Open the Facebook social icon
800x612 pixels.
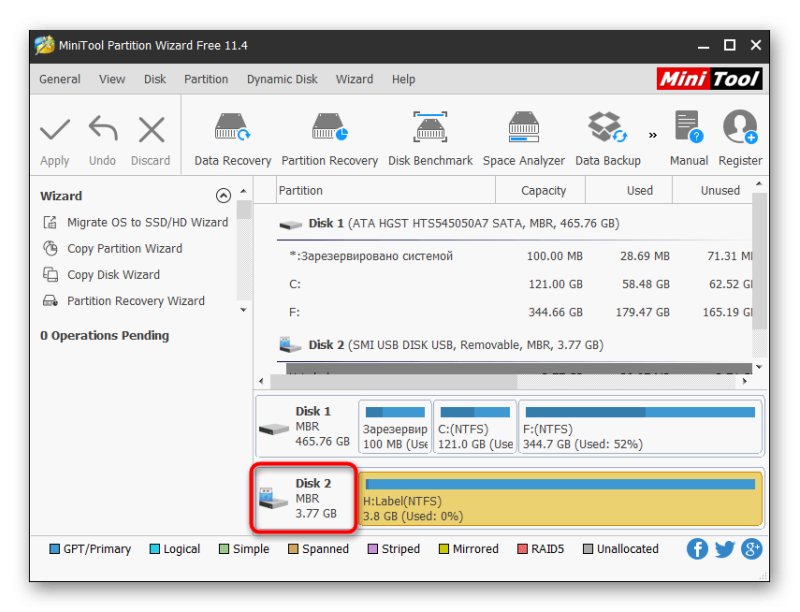(x=697, y=549)
